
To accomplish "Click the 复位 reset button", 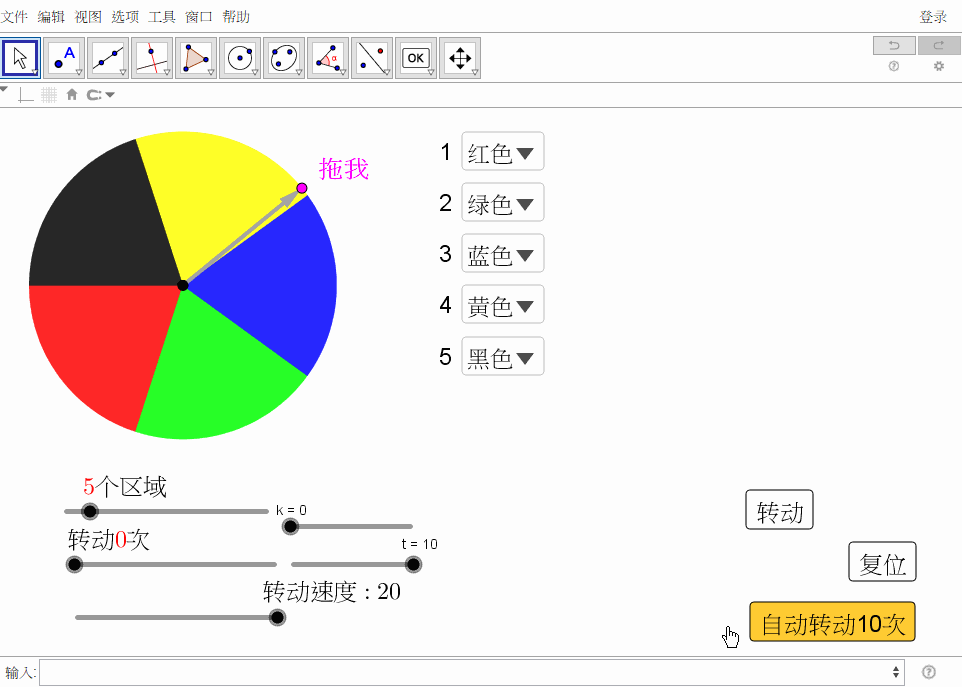I will (x=882, y=562).
